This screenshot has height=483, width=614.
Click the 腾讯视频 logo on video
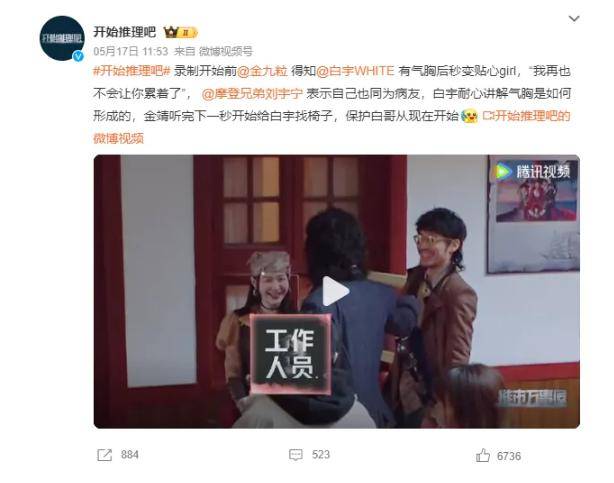pyautogui.click(x=533, y=172)
